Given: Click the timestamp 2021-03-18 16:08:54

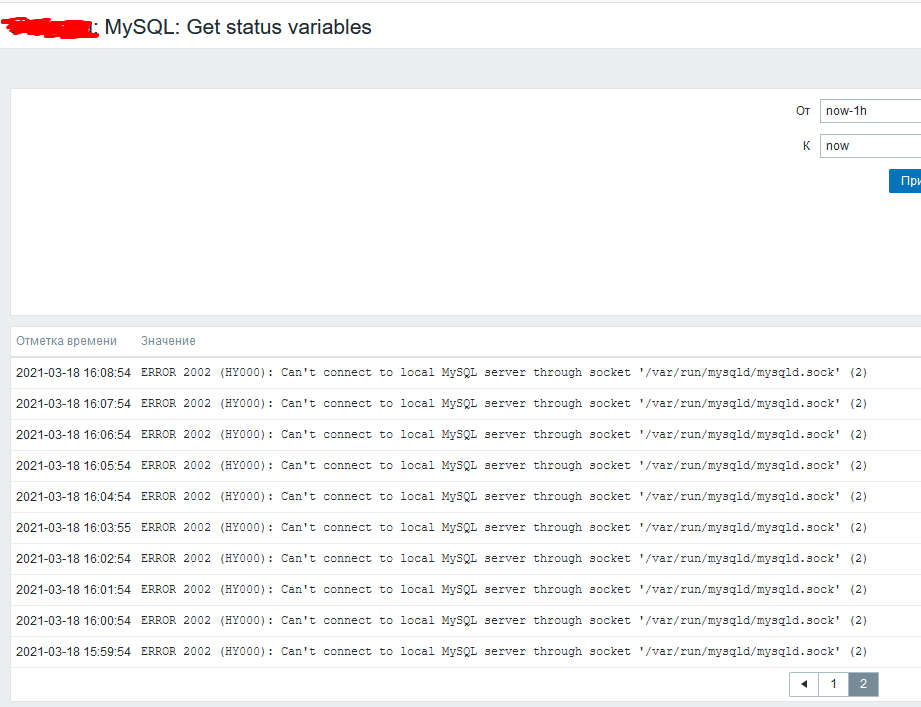Looking at the screenshot, I should pyautogui.click(x=73, y=373).
